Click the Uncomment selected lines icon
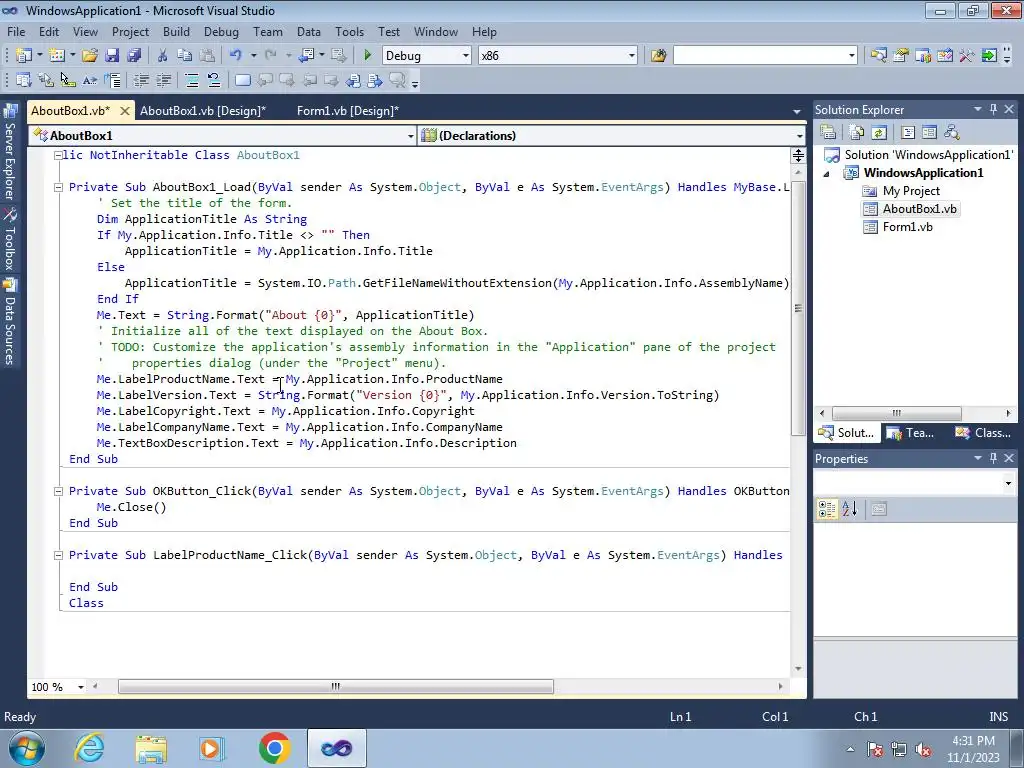Screen dimensions: 1024x768 [x=214, y=80]
